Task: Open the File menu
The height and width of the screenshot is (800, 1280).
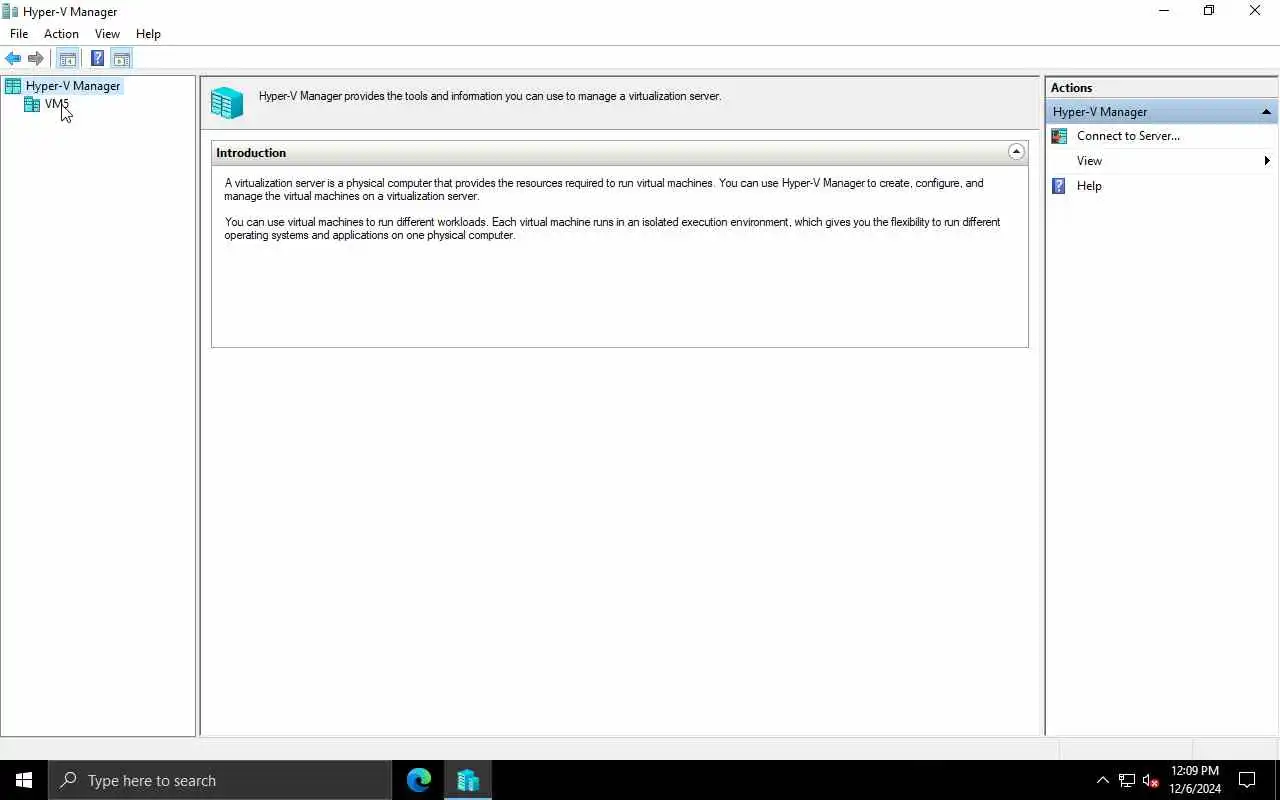Action: (x=19, y=34)
